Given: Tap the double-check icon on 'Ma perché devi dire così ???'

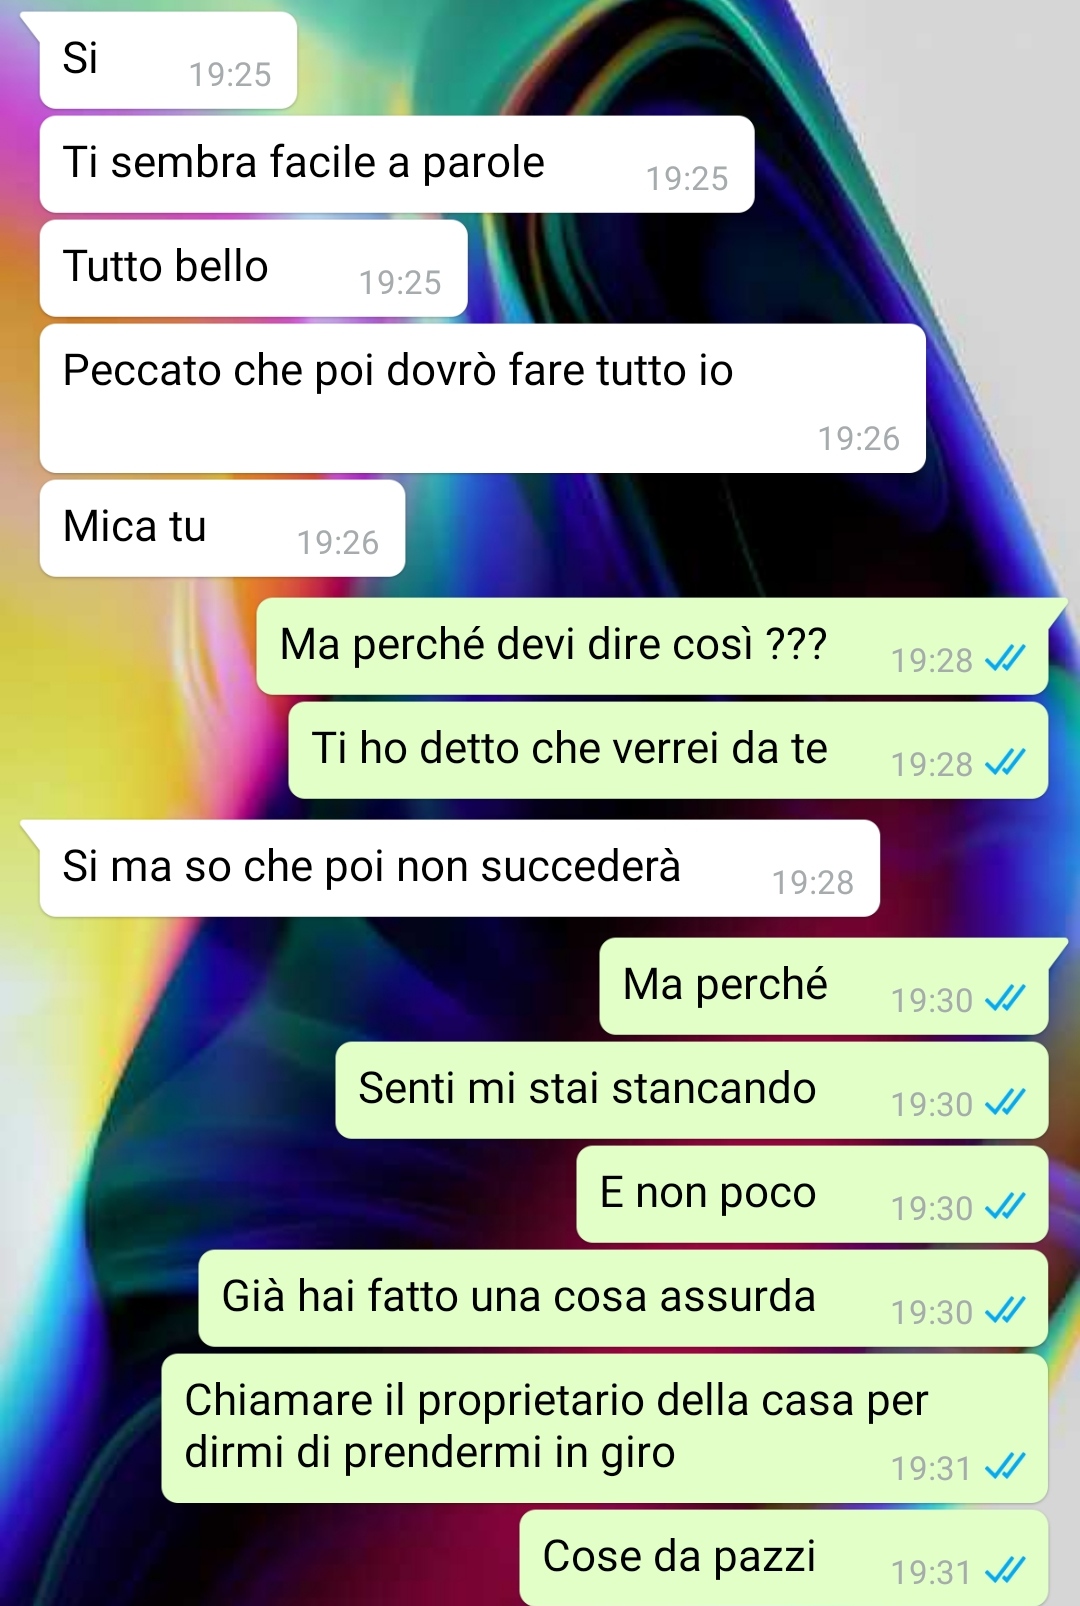Looking at the screenshot, I should click(x=1005, y=658).
